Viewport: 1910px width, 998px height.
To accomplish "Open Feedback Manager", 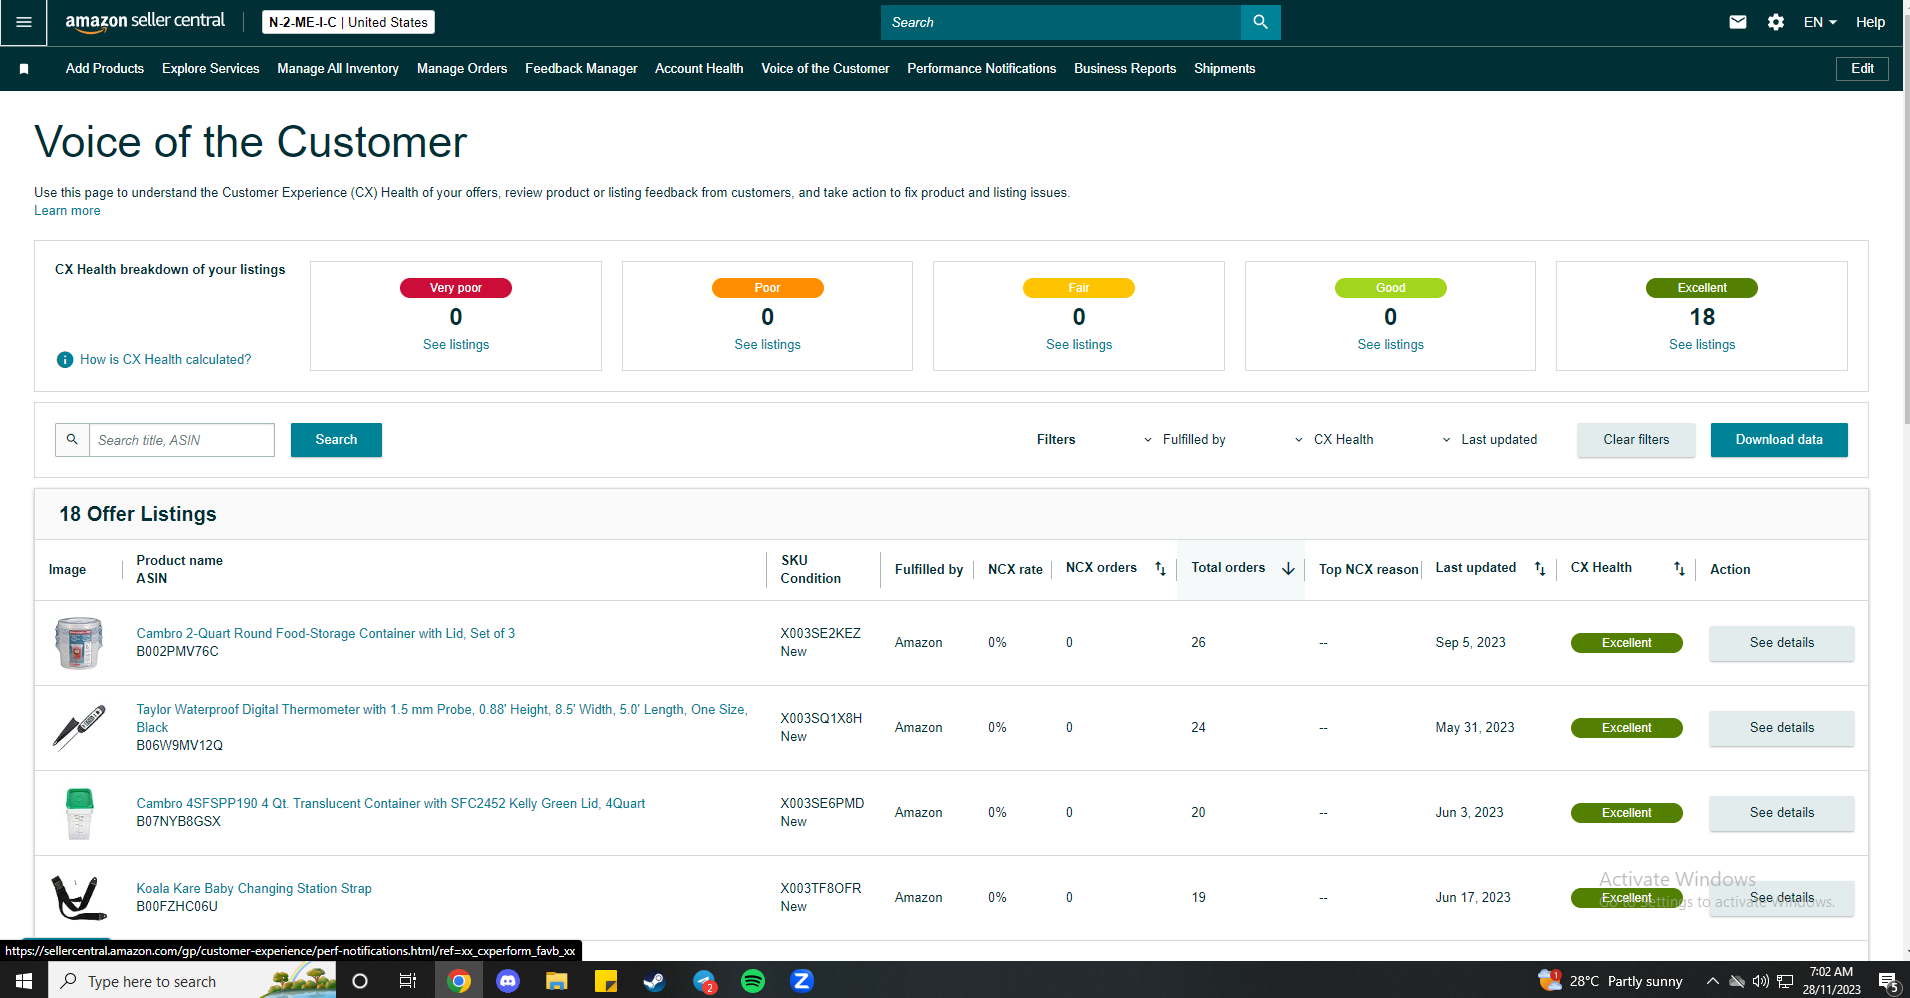I will [581, 69].
